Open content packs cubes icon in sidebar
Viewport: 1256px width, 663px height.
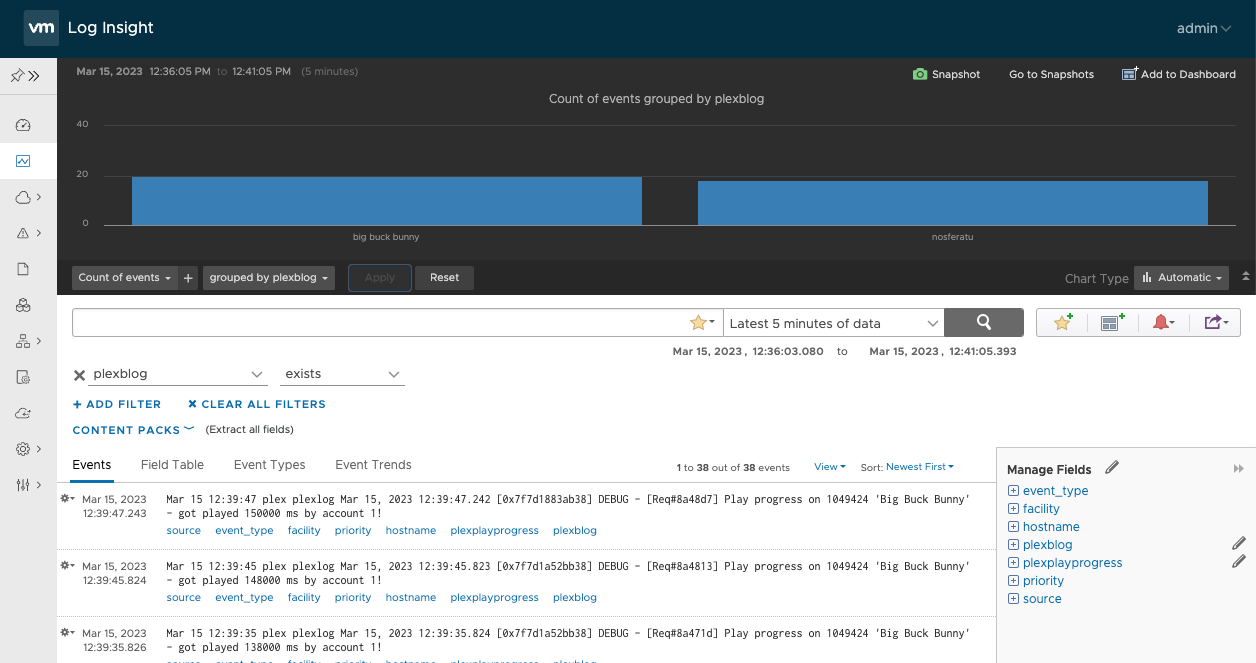23,305
